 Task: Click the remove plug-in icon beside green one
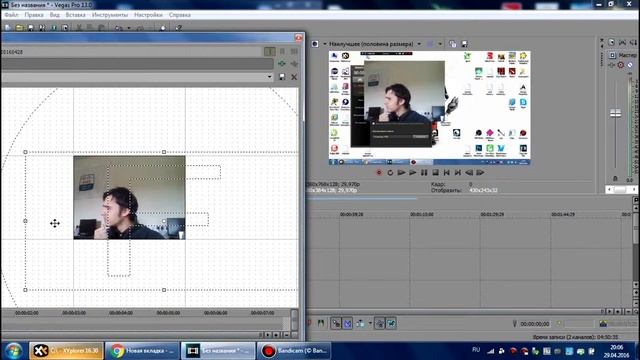(x=294, y=64)
